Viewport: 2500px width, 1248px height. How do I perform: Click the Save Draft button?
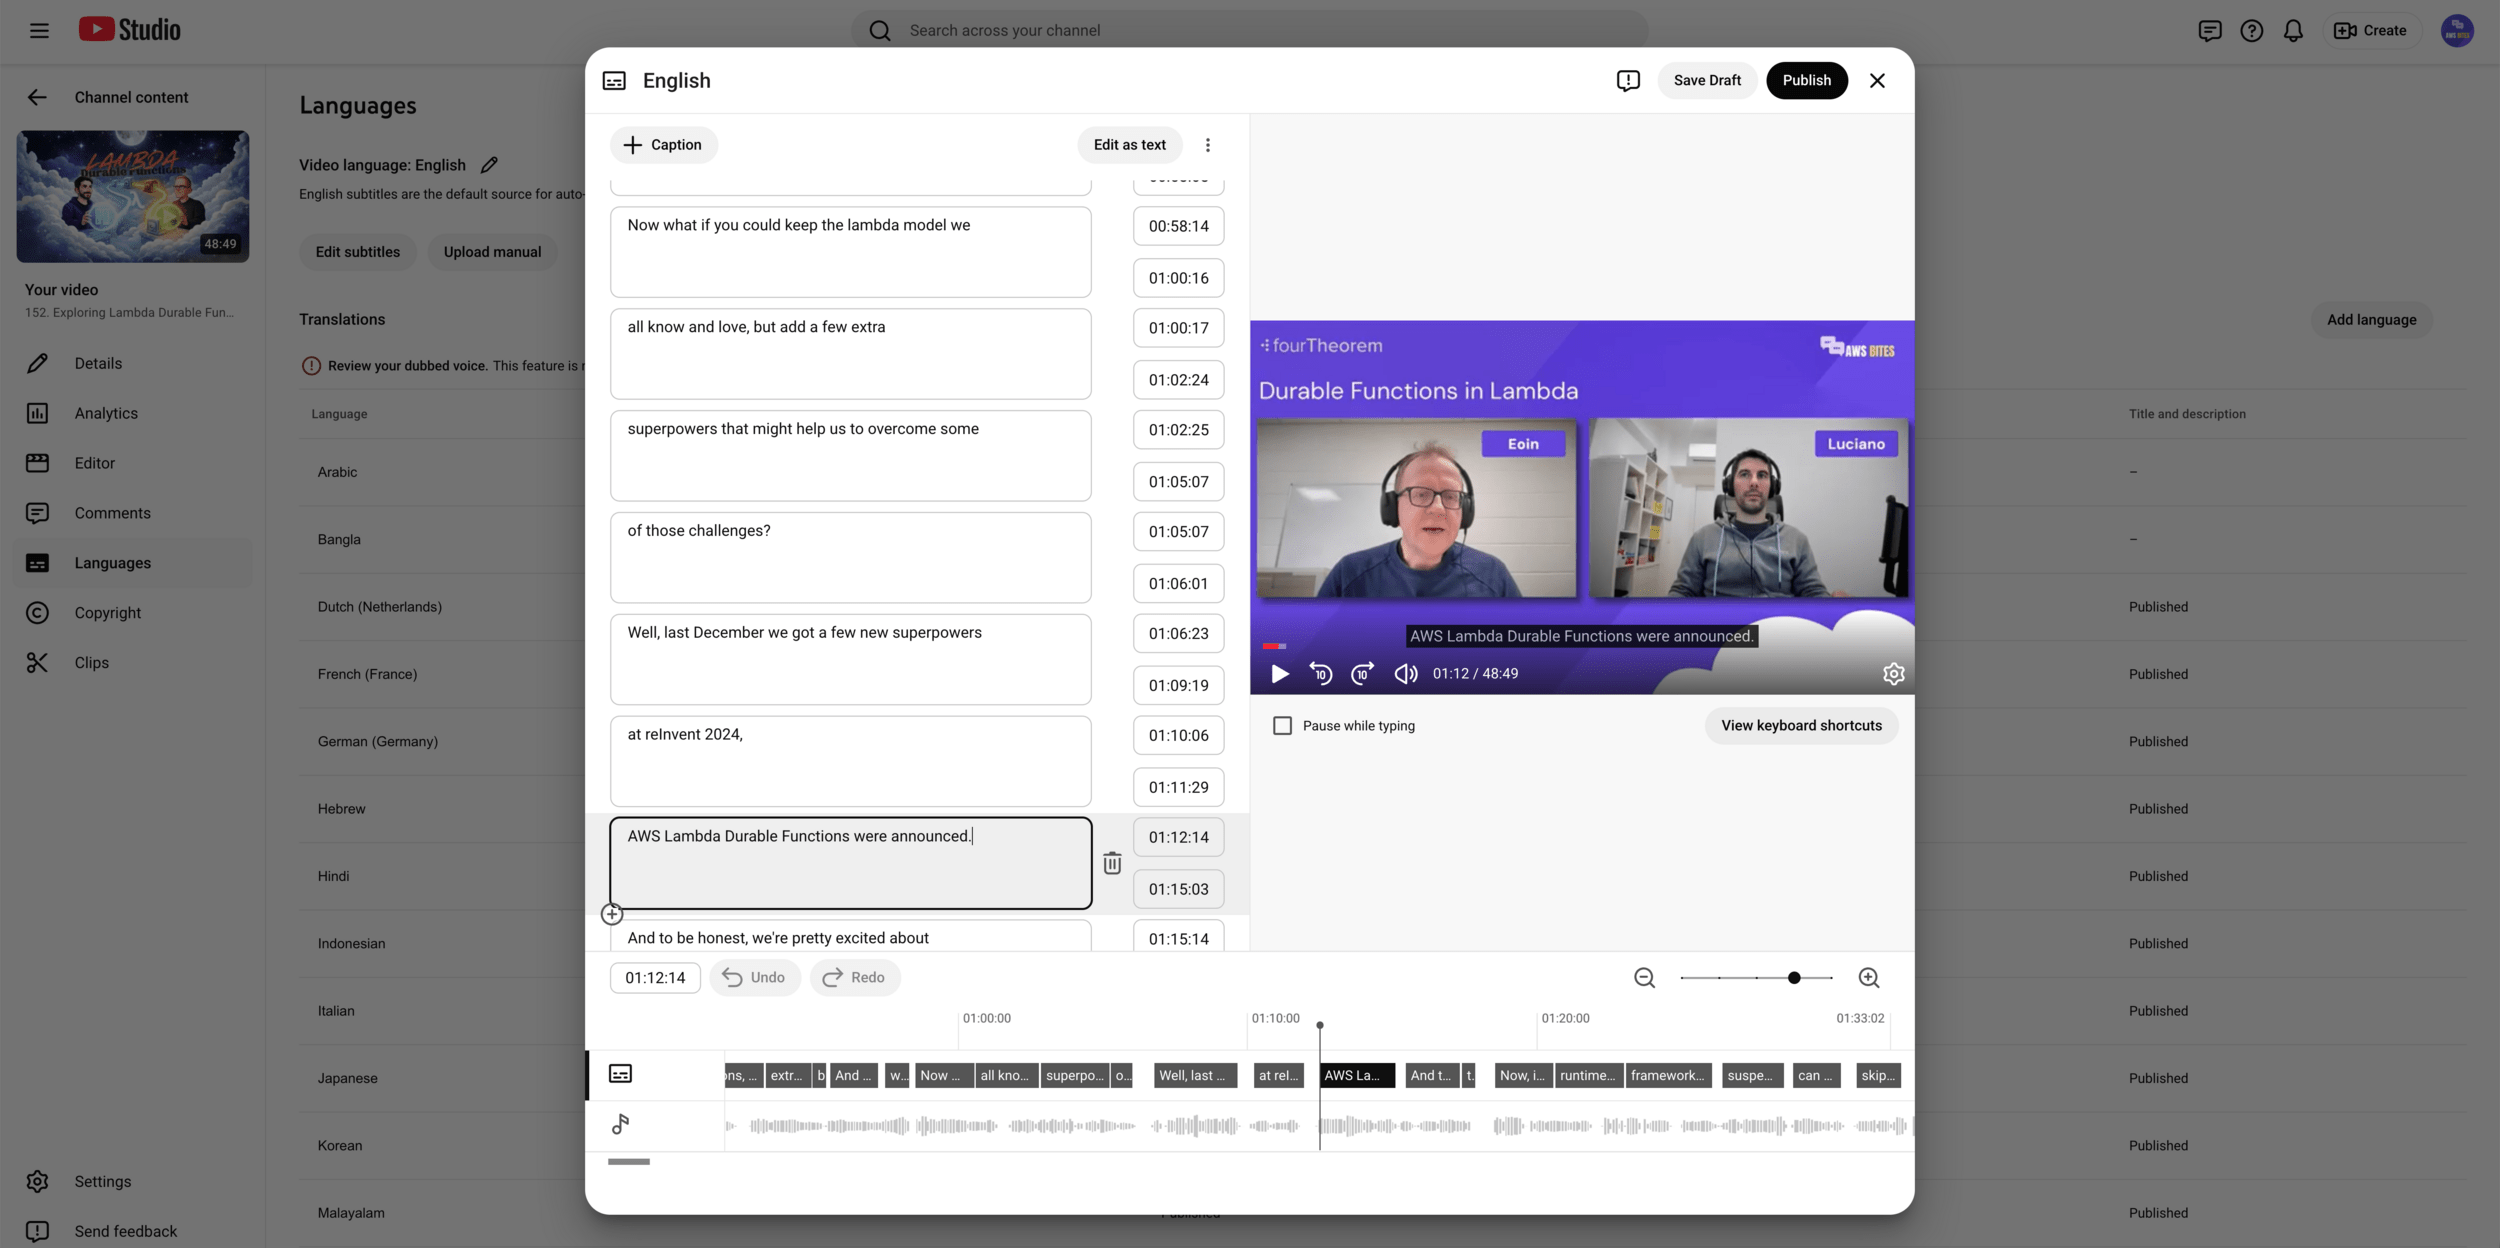[x=1707, y=81]
